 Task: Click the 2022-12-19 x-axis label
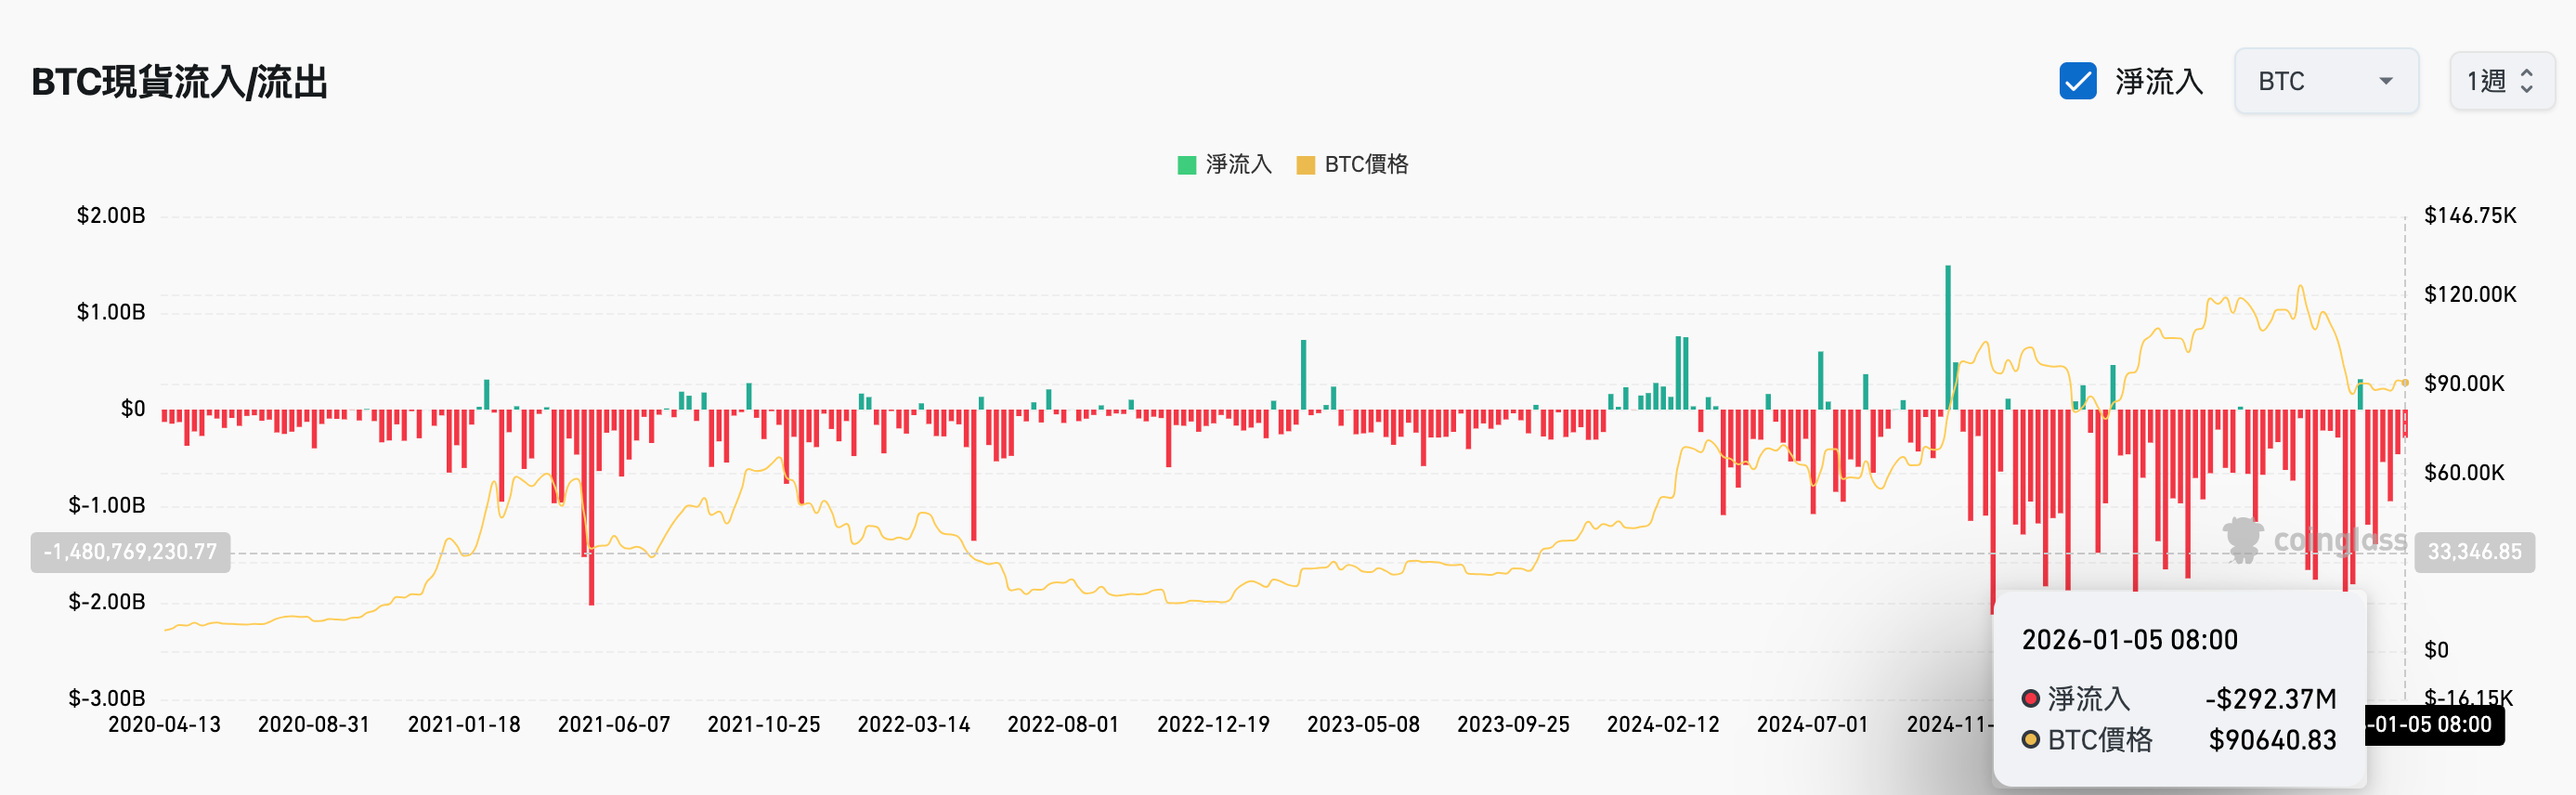click(x=1213, y=724)
